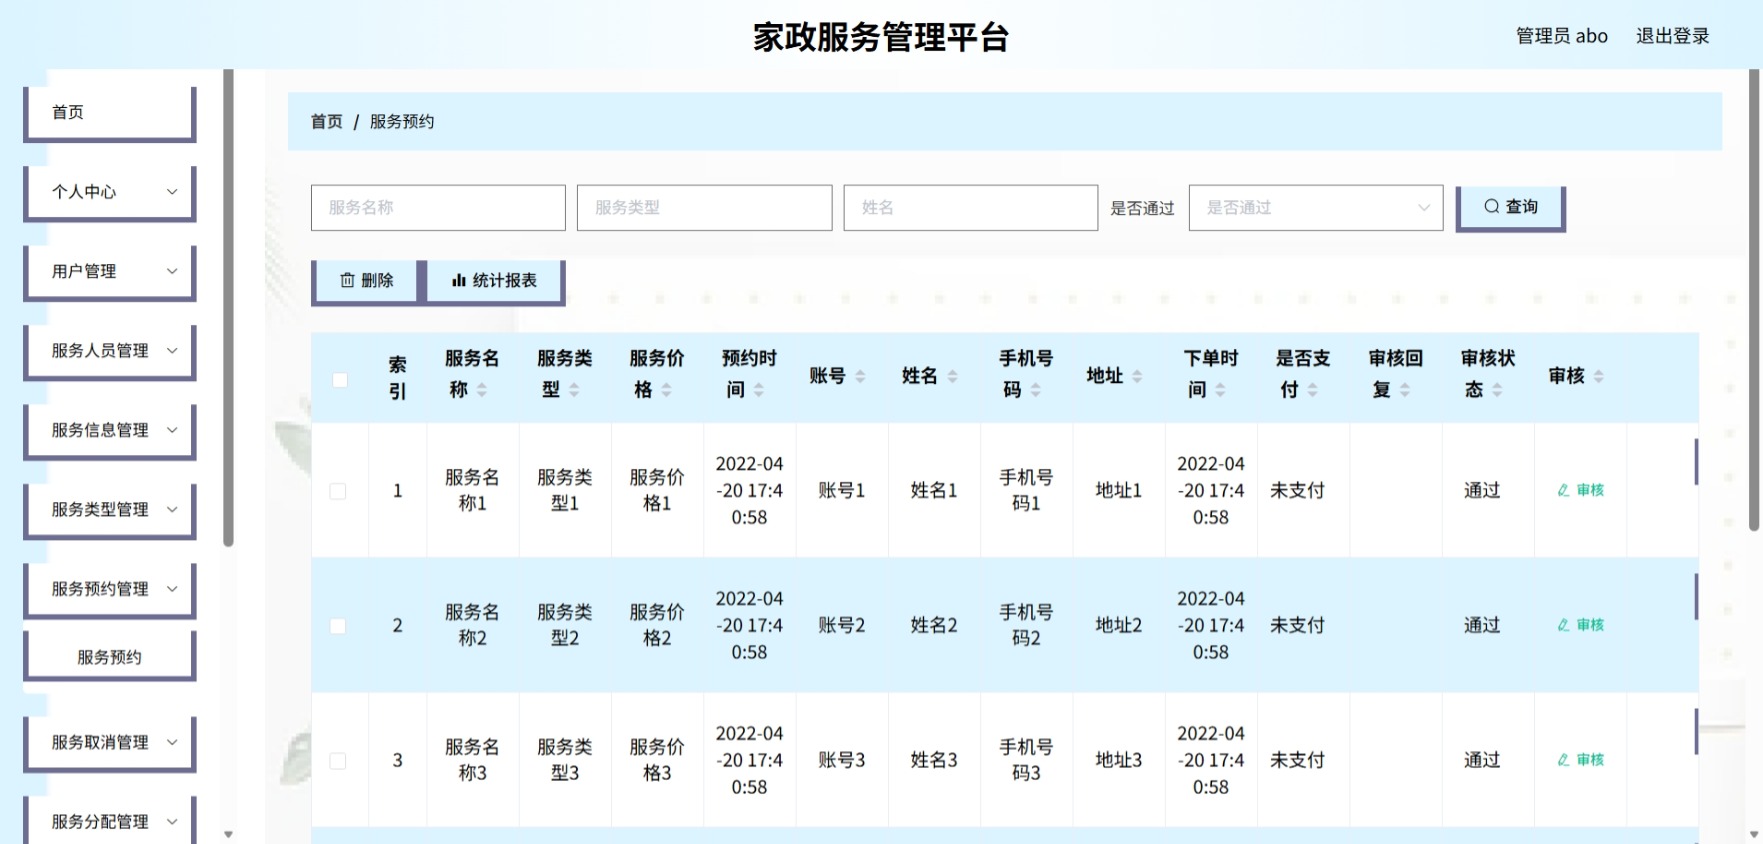Click cell 服务名称1
This screenshot has height=844, width=1763.
point(472,490)
